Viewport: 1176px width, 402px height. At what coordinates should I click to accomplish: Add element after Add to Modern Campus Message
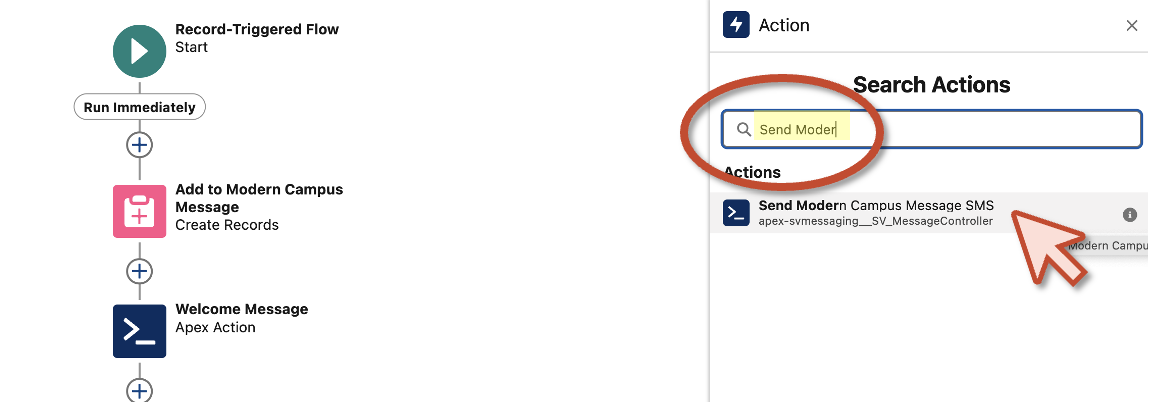(139, 271)
